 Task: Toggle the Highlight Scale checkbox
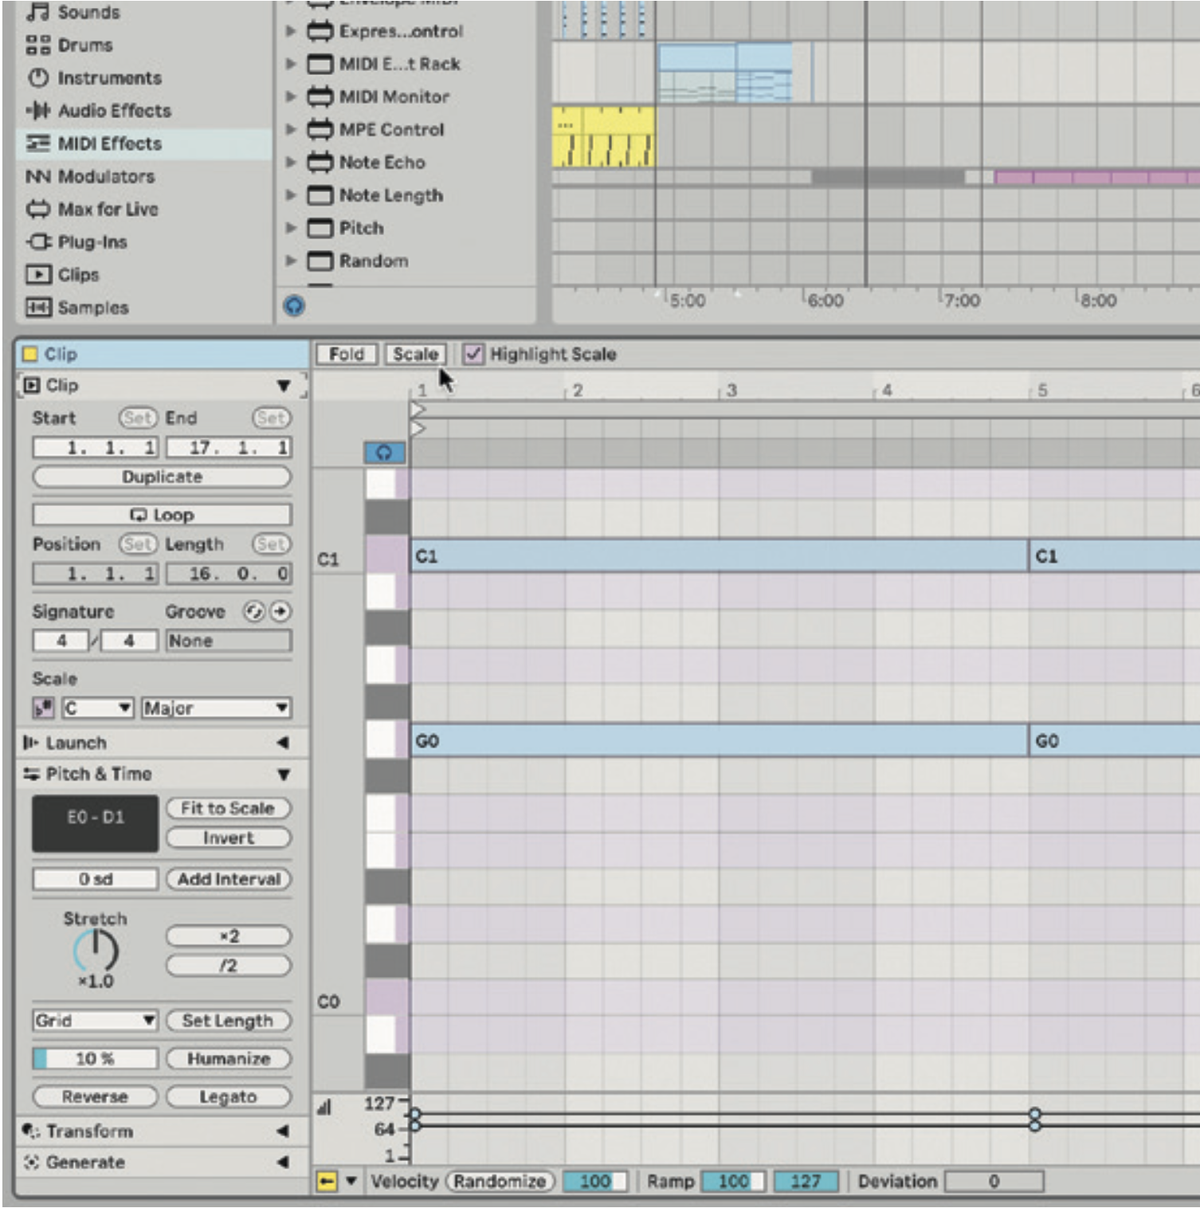(x=471, y=354)
